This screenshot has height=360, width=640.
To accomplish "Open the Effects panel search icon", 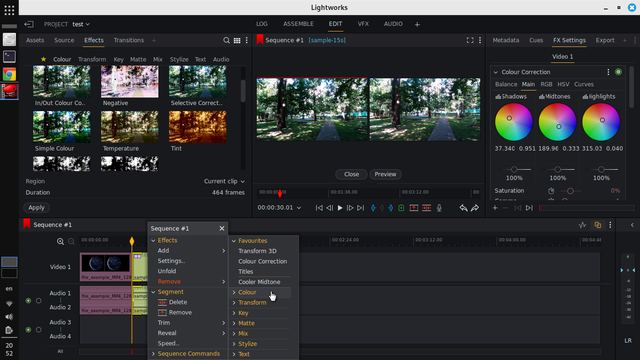I will (226, 40).
